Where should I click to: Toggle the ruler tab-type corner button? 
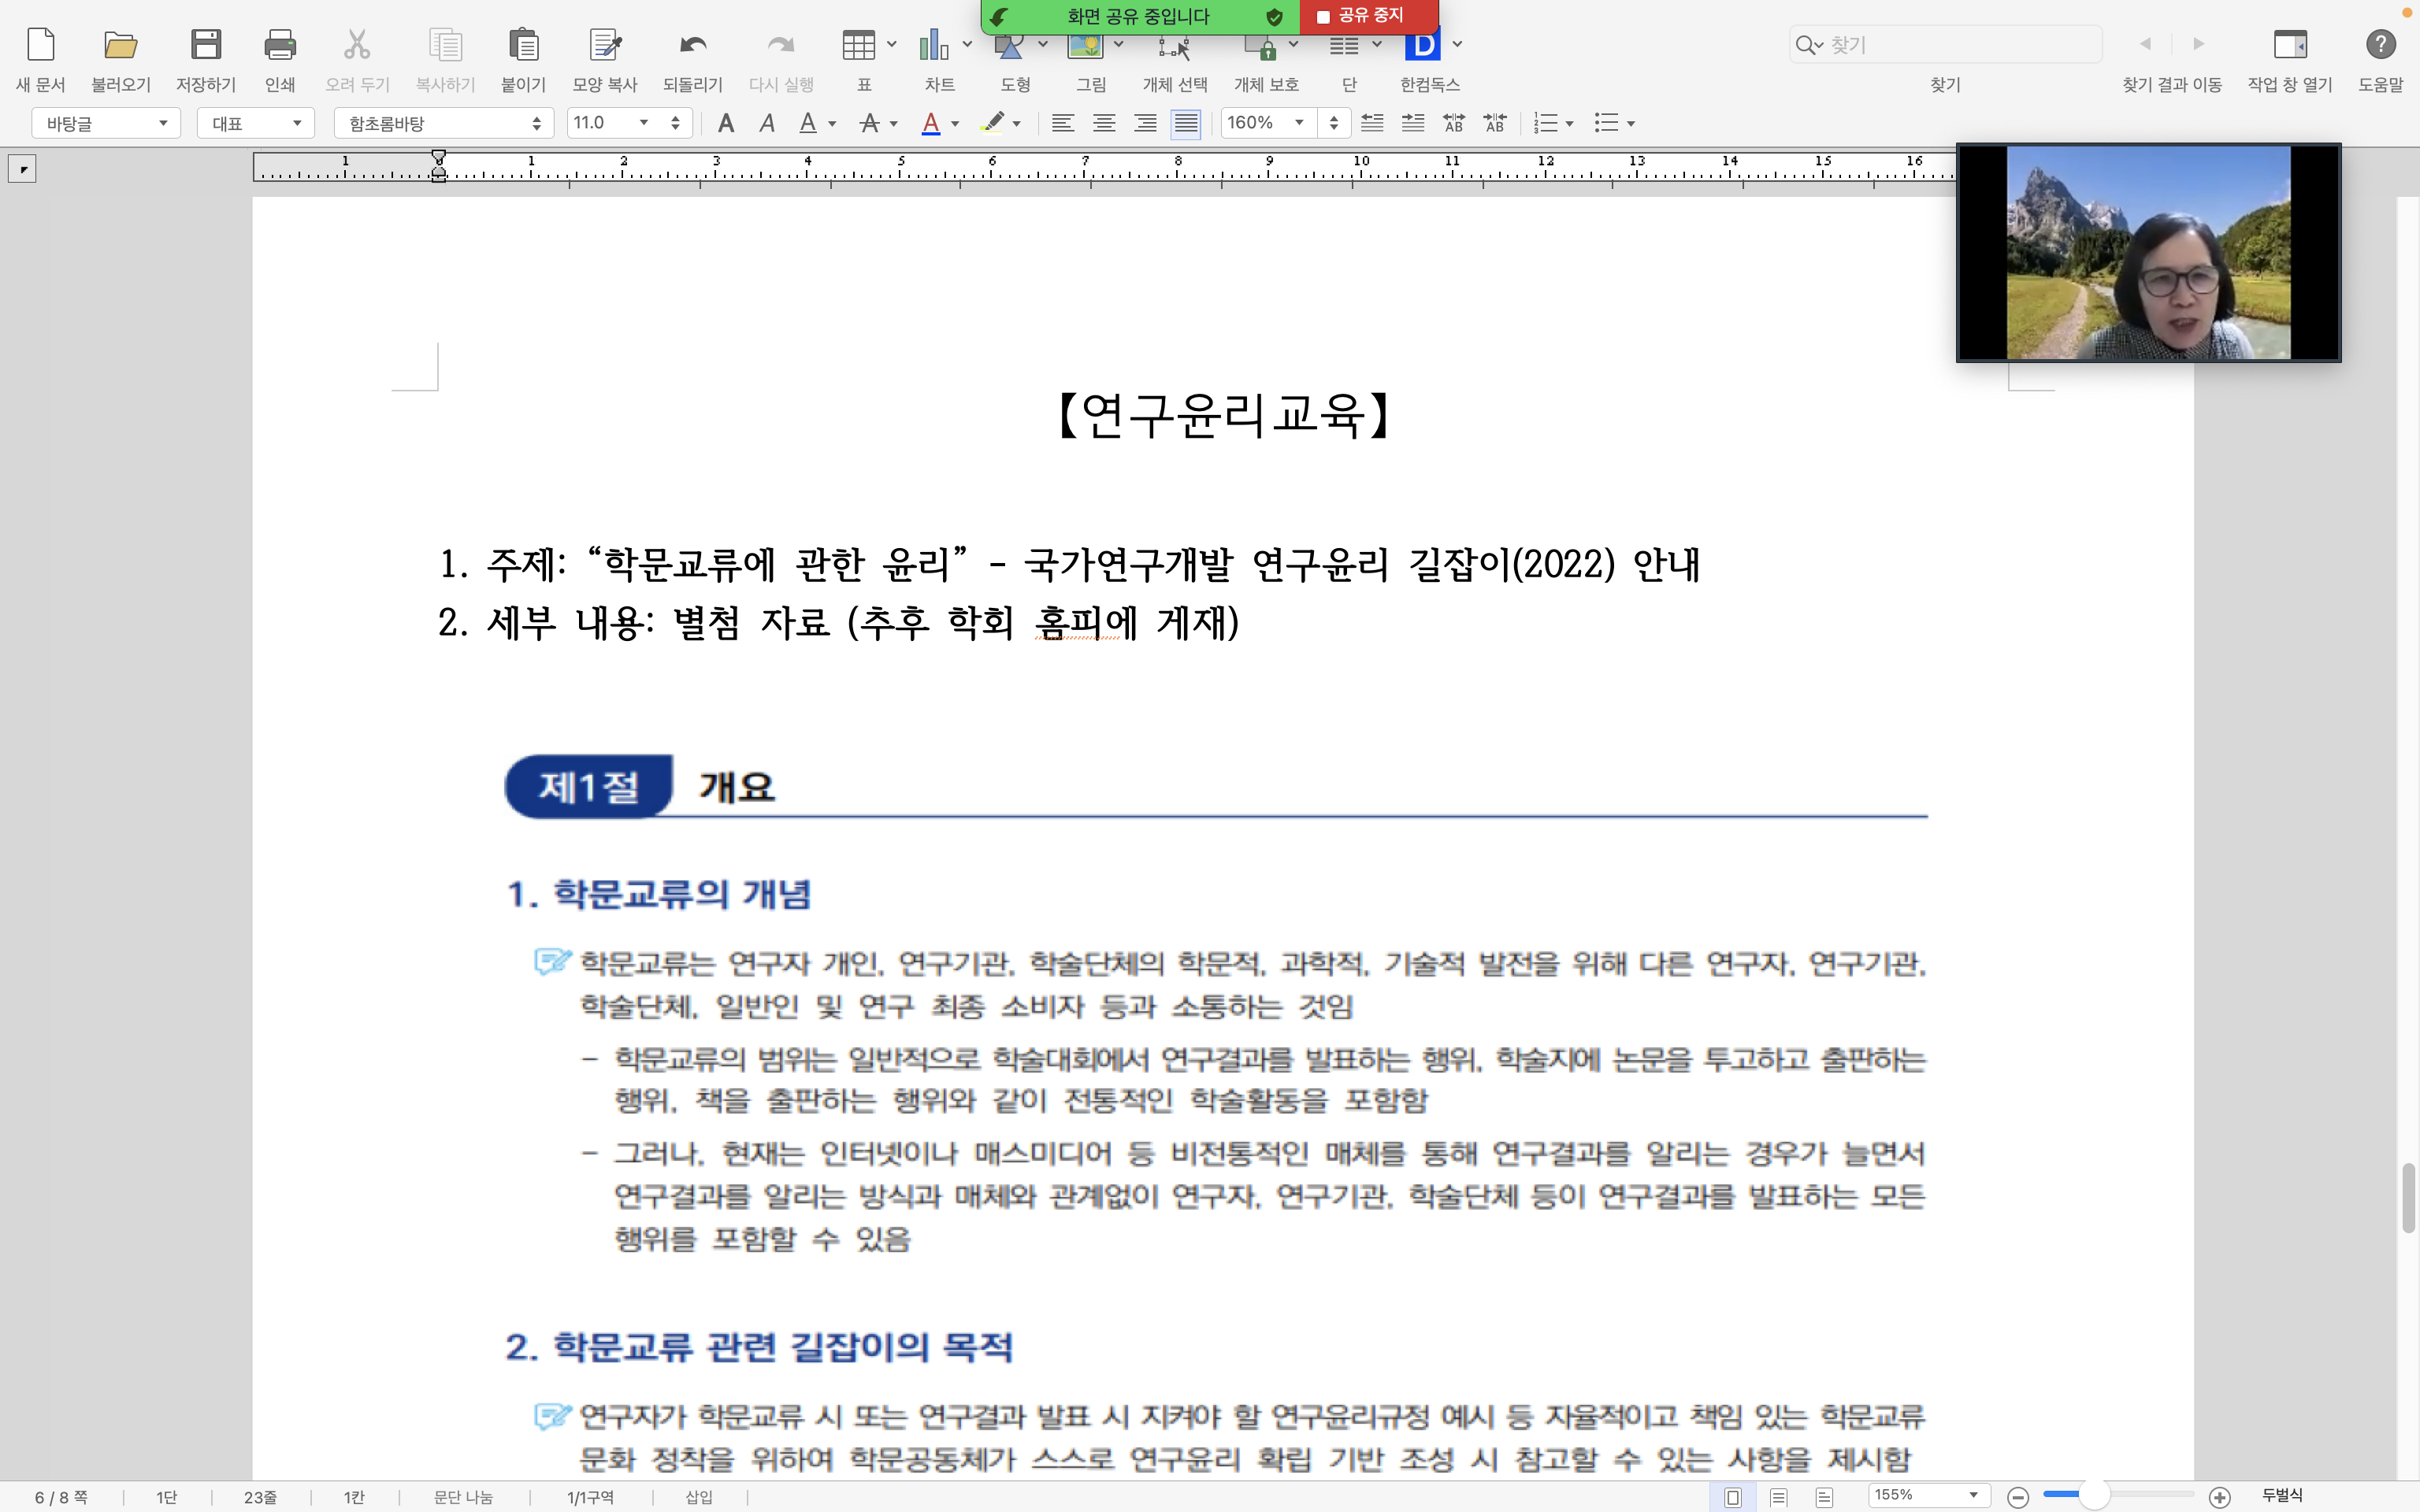[22, 169]
